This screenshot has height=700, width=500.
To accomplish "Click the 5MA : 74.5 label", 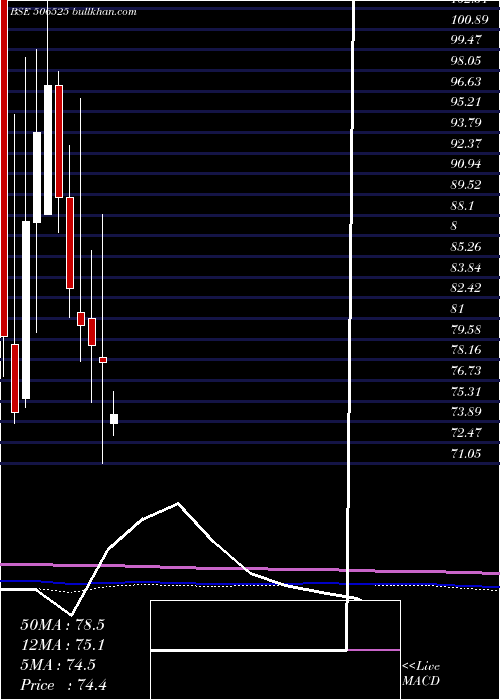I will tap(58, 665).
